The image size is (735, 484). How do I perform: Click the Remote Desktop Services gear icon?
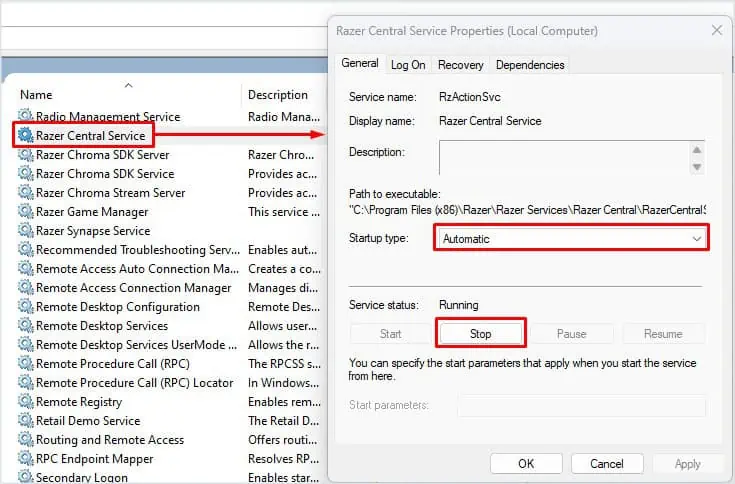pyautogui.click(x=26, y=326)
